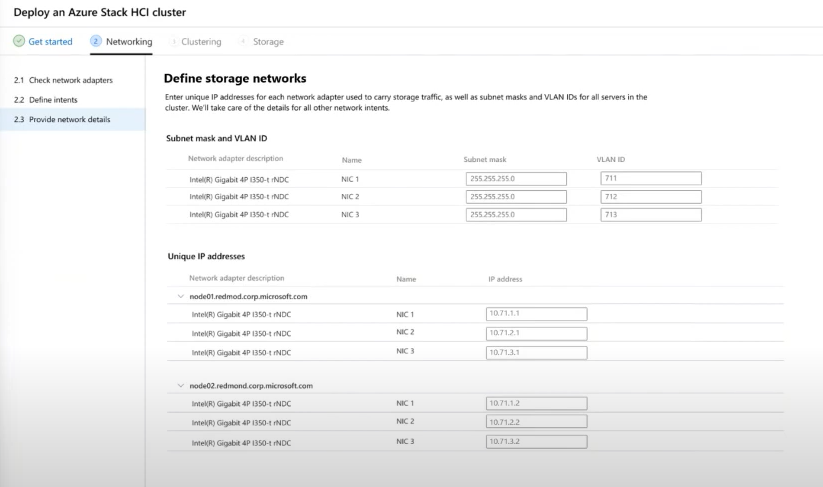Click the Deploy an Azure Stack HCI cluster title

click(100, 12)
